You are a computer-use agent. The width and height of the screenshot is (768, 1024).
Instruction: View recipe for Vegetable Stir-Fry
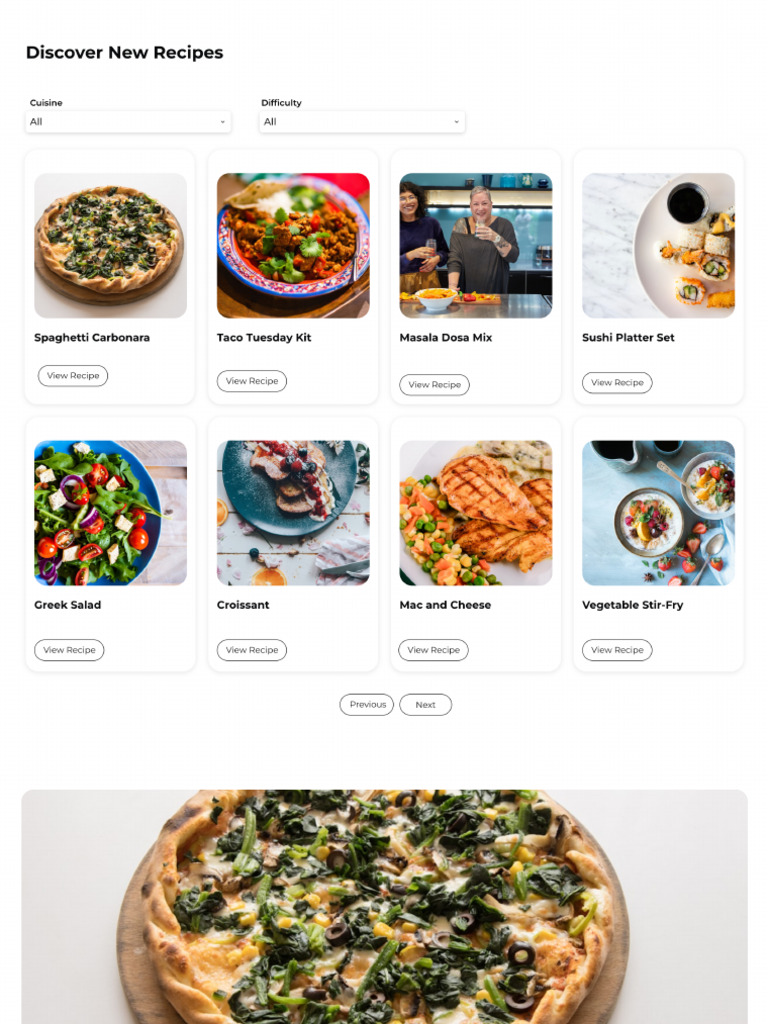point(617,650)
